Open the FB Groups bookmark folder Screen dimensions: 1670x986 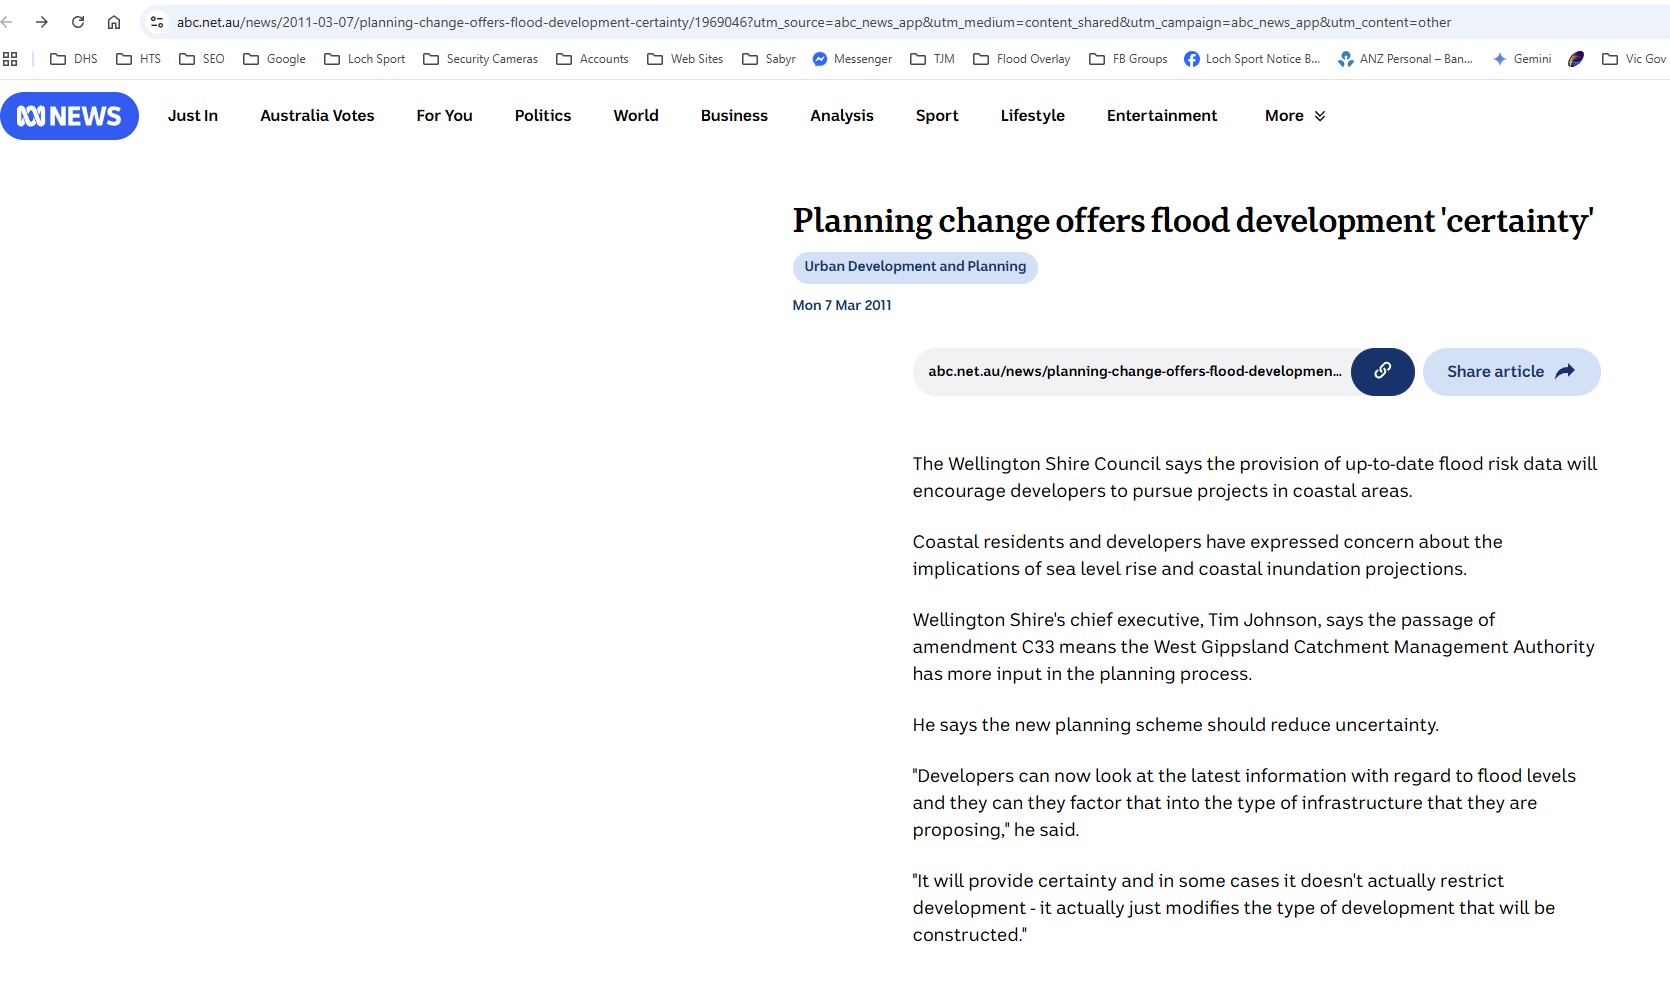click(1128, 59)
